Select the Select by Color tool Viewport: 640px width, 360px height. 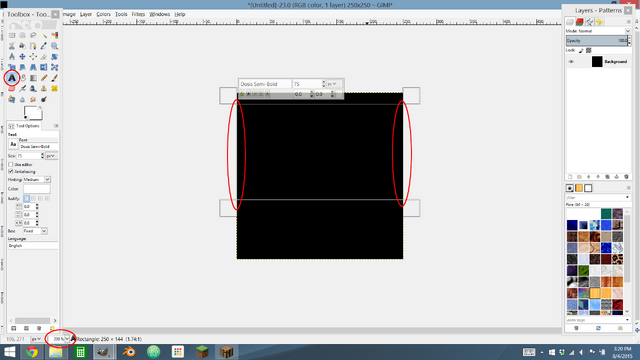point(54,36)
